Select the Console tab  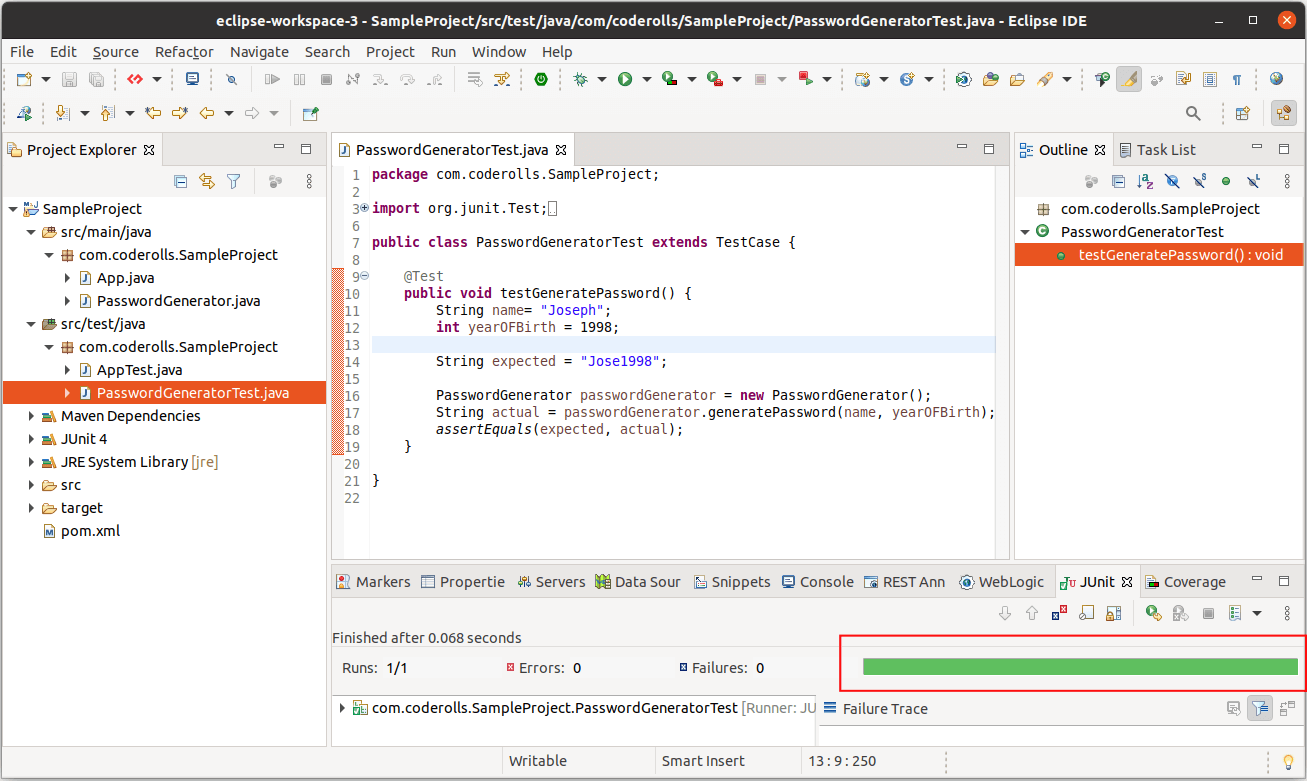click(827, 581)
